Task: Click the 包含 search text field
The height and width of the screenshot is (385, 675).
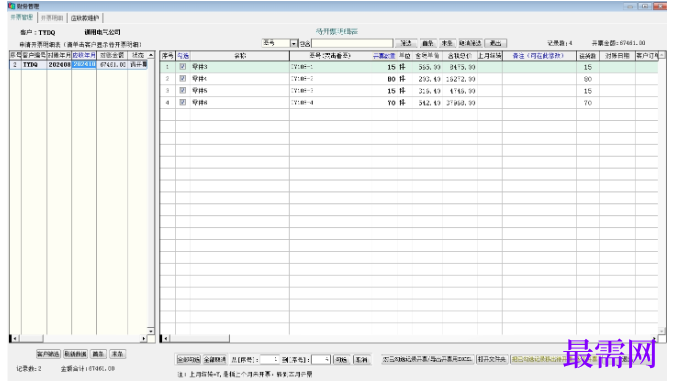Action: (x=352, y=43)
